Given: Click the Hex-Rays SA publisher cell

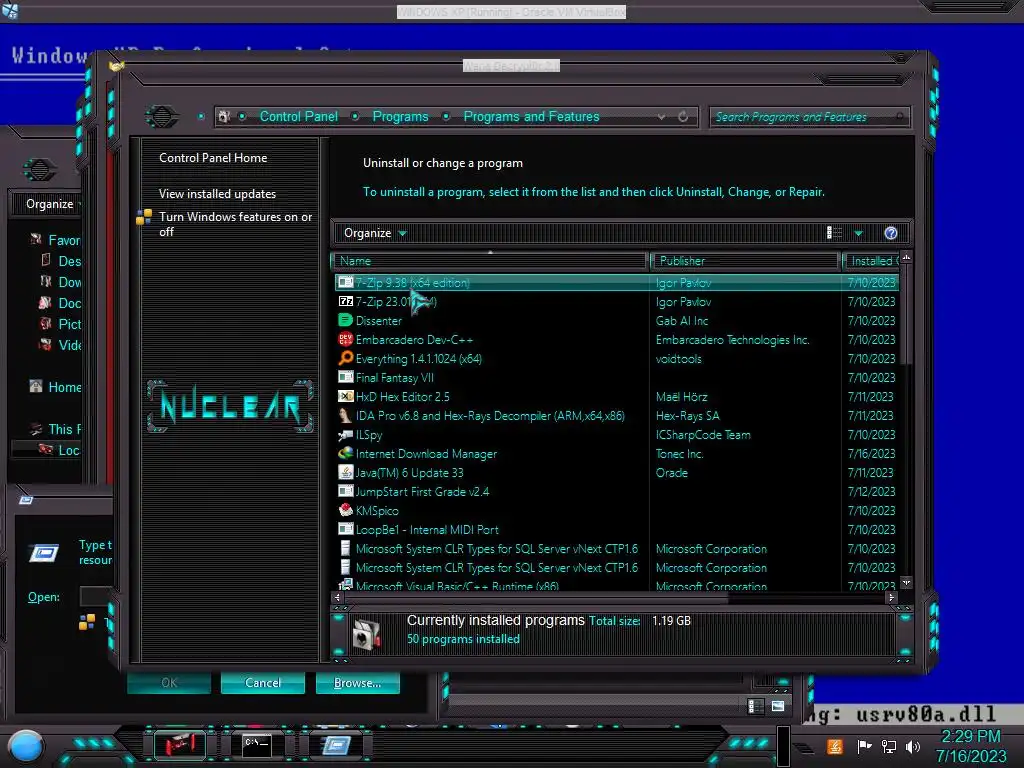Looking at the screenshot, I should pyautogui.click(x=687, y=415).
